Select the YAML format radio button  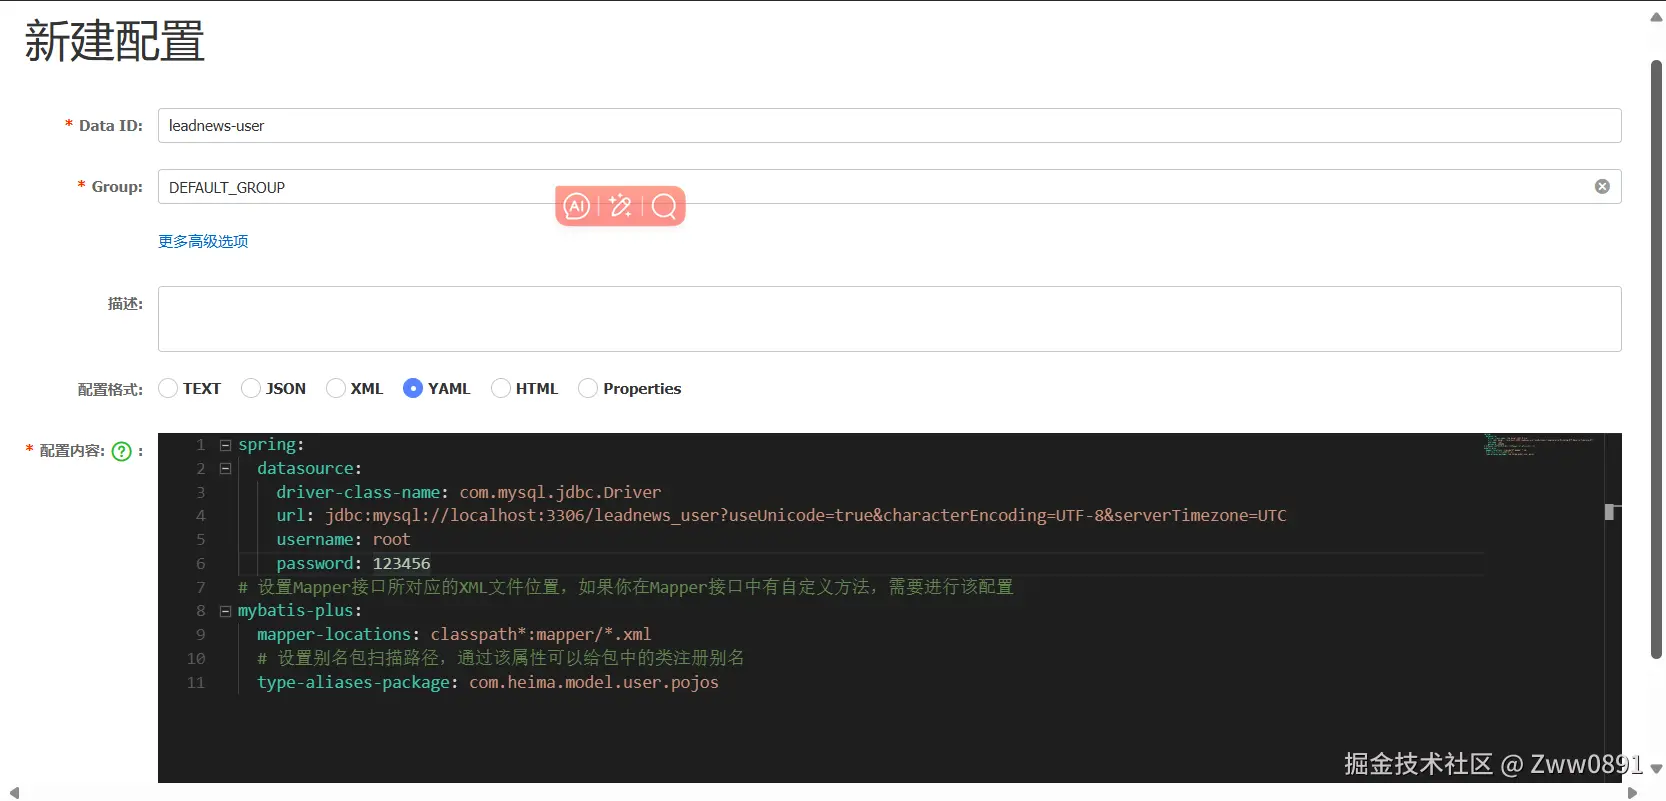(x=413, y=388)
